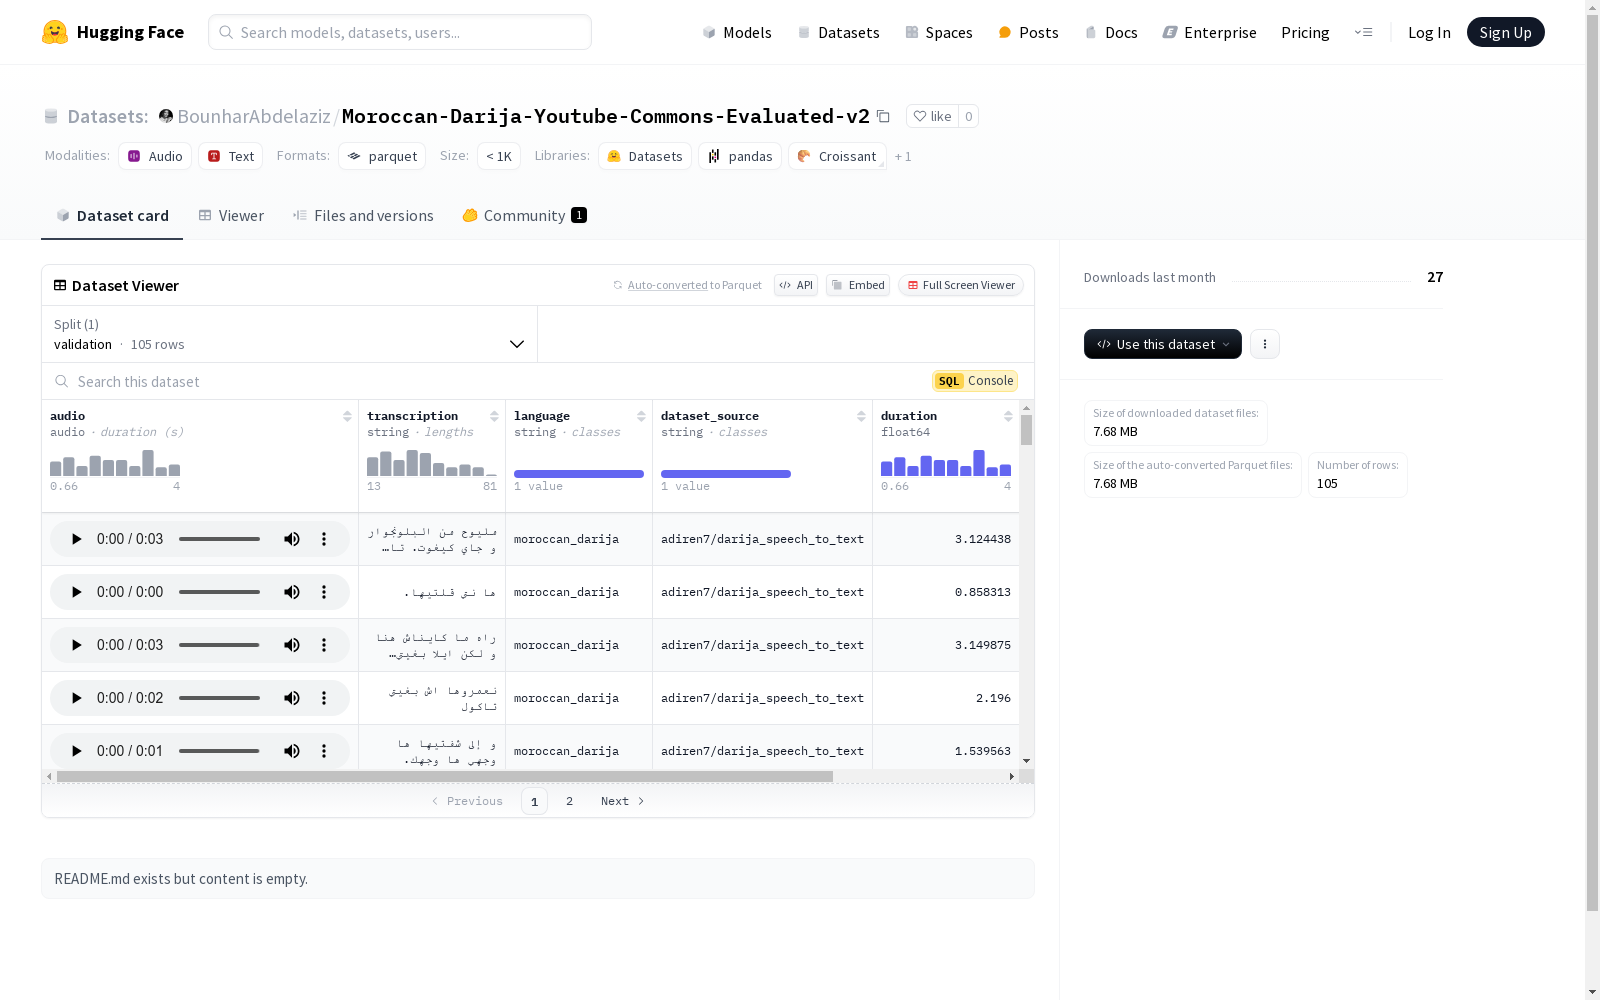Sort by the duration column
Screen dimensions: 1600x1000
click(x=1008, y=416)
